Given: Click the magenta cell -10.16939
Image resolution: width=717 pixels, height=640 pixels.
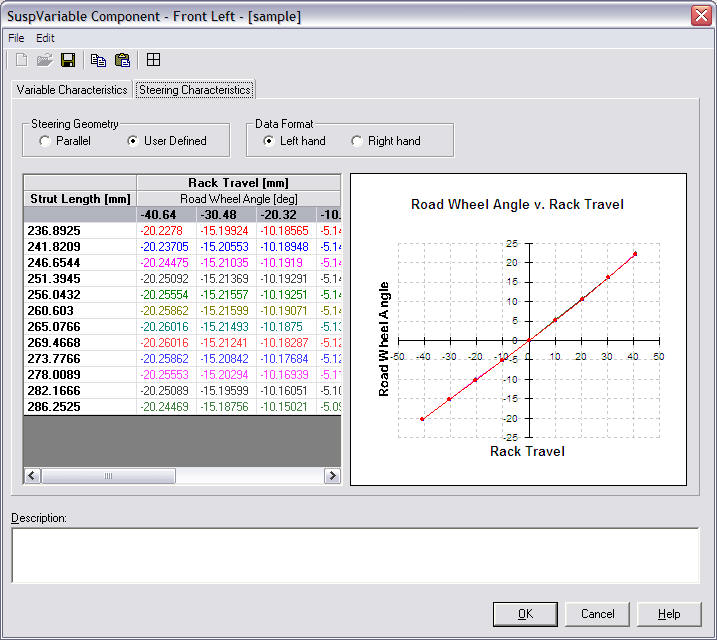Looking at the screenshot, I should pos(286,374).
